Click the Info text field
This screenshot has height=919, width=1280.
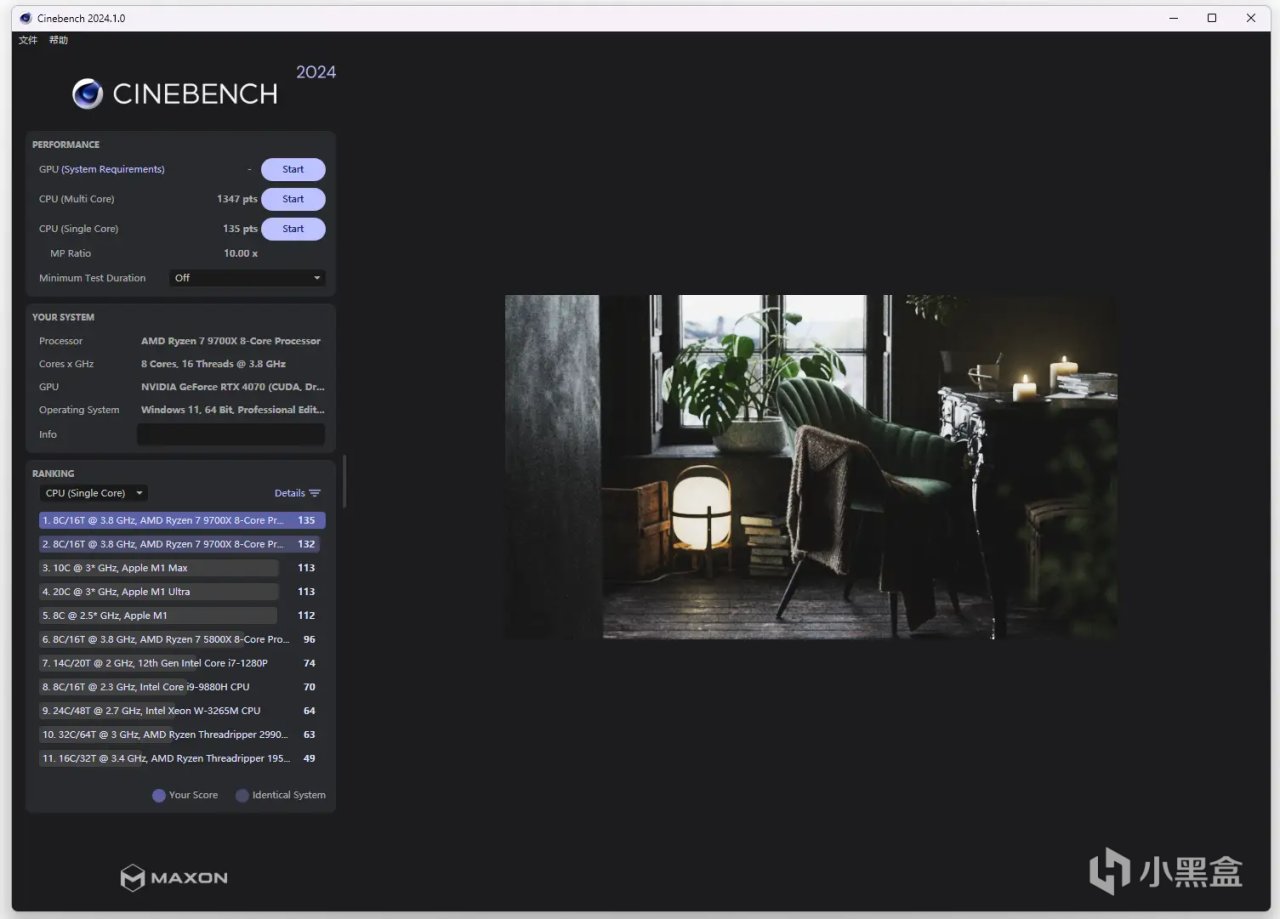point(231,434)
